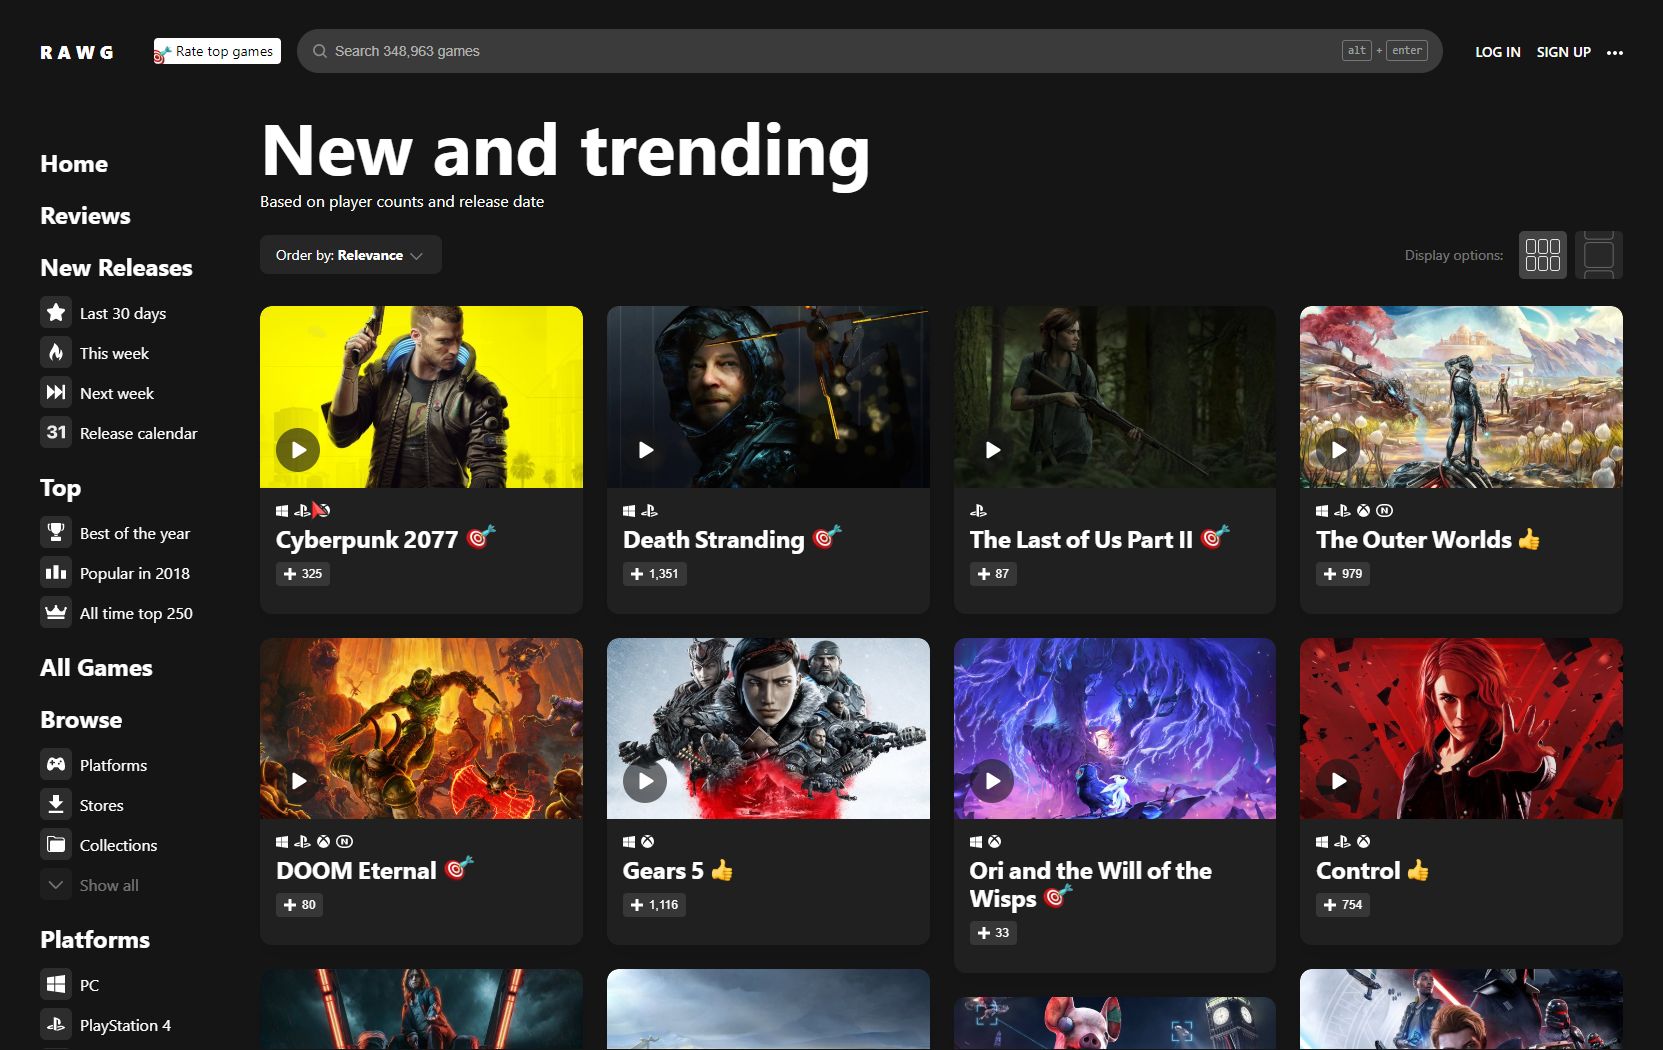The height and width of the screenshot is (1050, 1663).
Task: Open the Top heading in sidebar
Action: tap(60, 488)
